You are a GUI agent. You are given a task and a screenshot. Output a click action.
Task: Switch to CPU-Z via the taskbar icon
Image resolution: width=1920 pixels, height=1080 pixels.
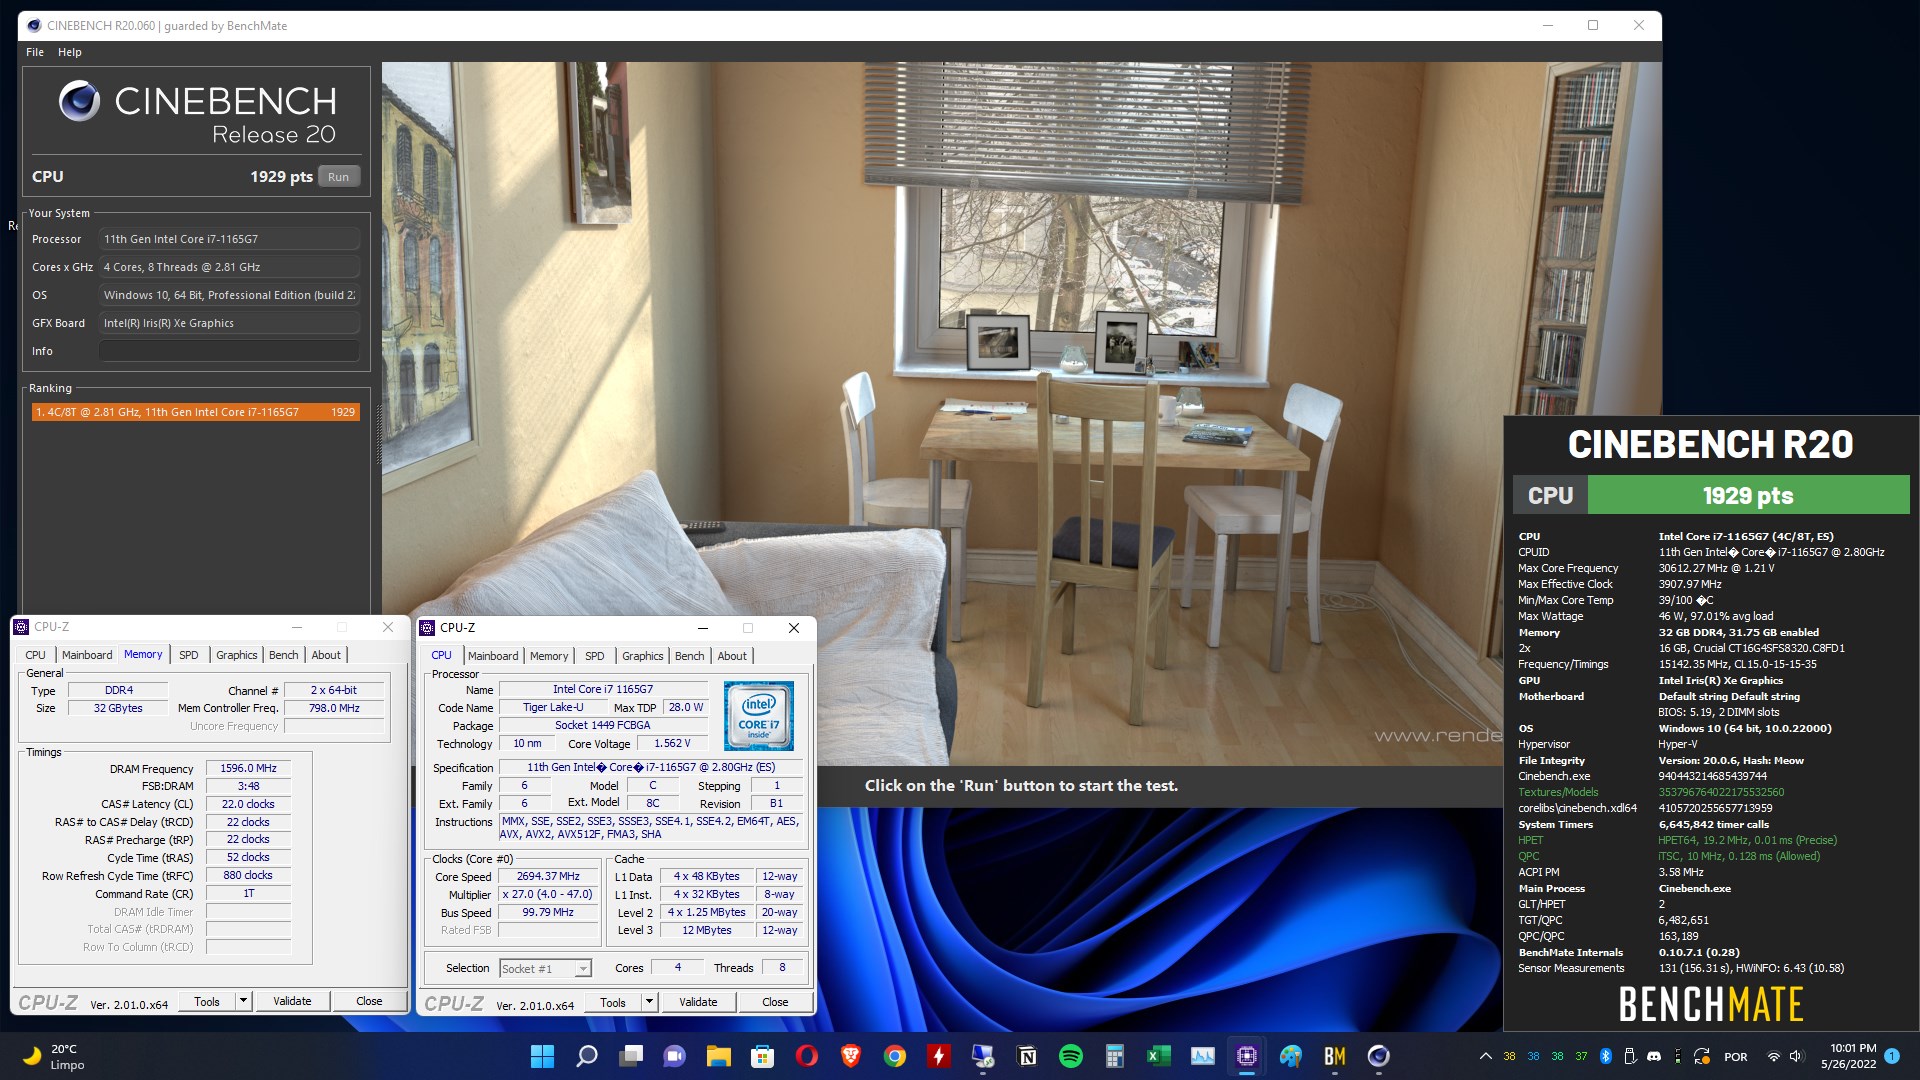tap(1247, 1056)
